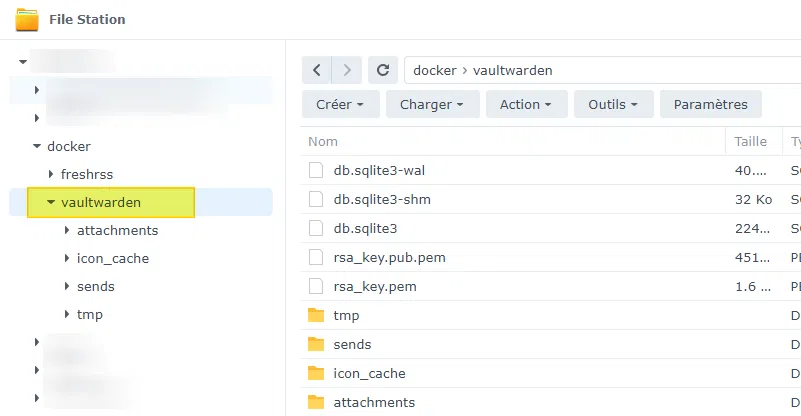
Task: Select the db.sqlite3-shm file name
Action: 382,199
